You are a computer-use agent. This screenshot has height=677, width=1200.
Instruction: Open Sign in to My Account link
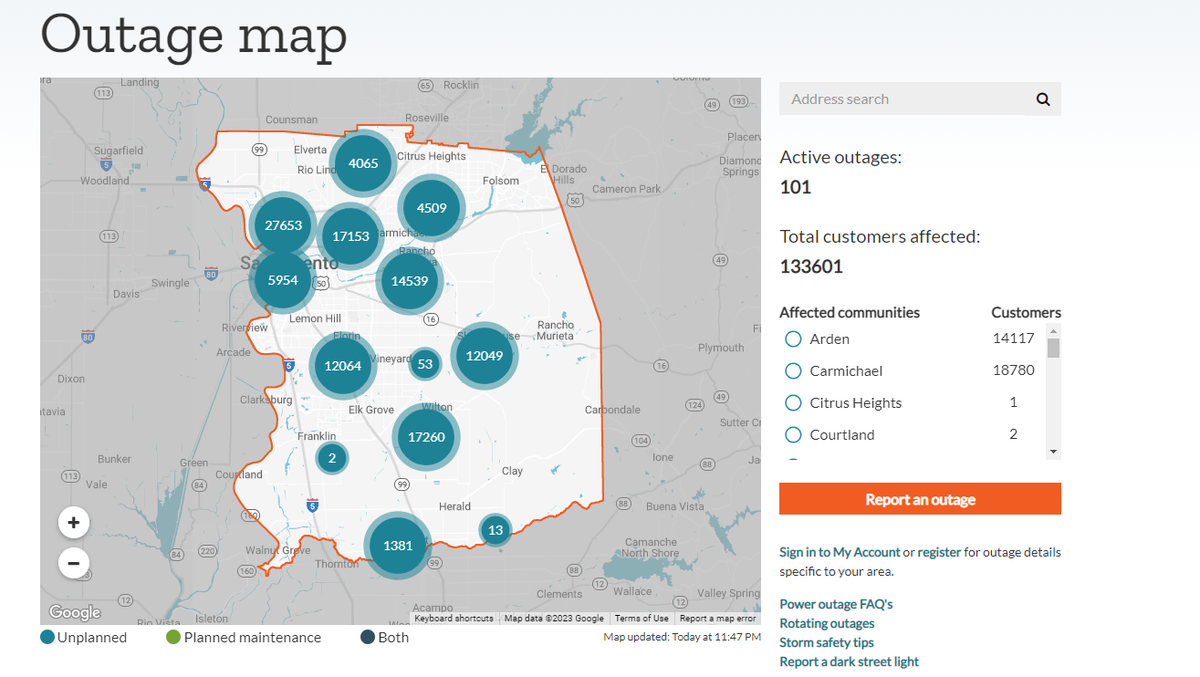pyautogui.click(x=840, y=552)
